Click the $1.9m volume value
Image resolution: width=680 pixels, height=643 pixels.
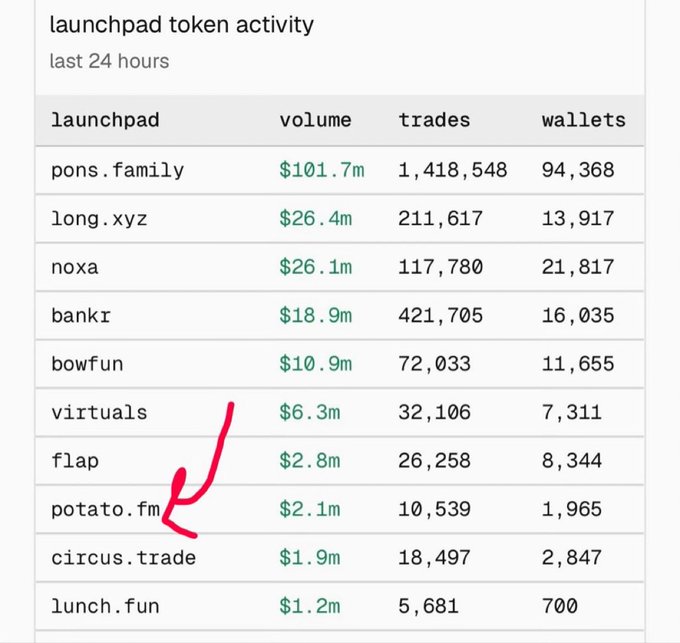tap(309, 558)
